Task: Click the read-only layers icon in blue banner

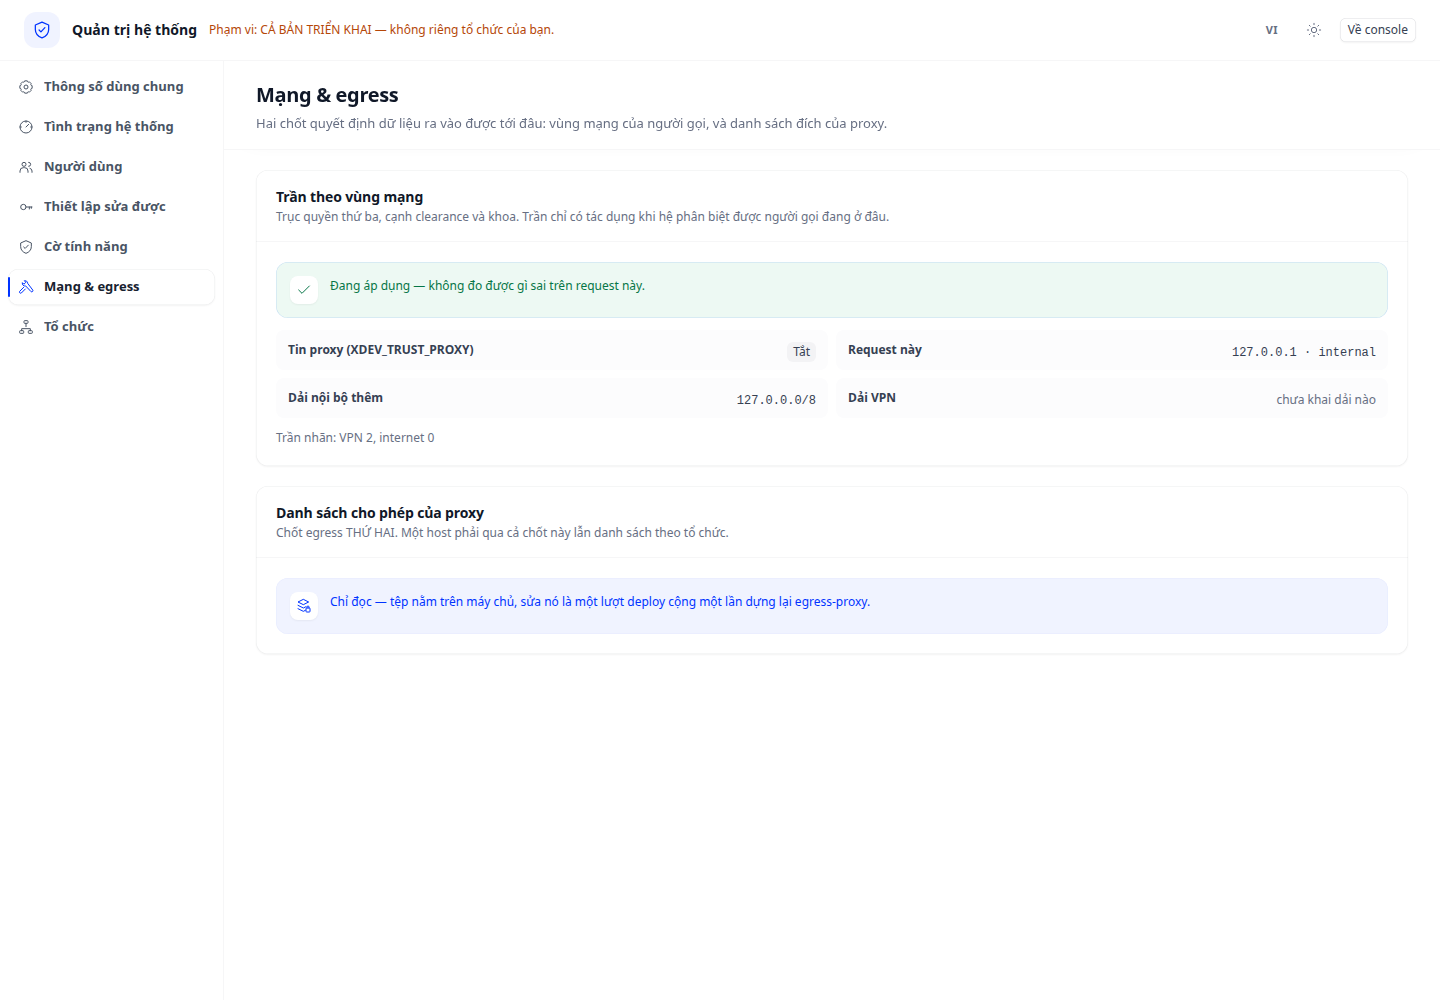Action: click(x=304, y=606)
